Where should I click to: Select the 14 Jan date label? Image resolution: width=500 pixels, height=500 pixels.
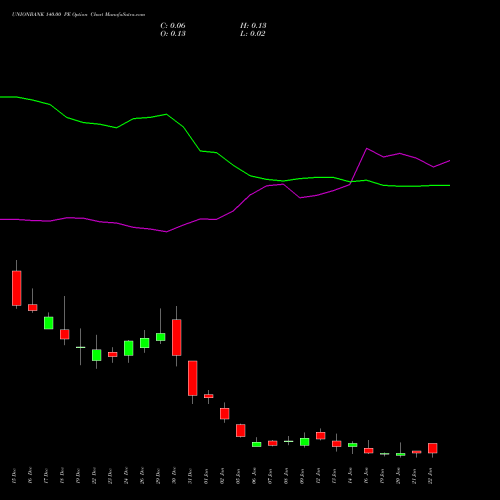coord(350,476)
